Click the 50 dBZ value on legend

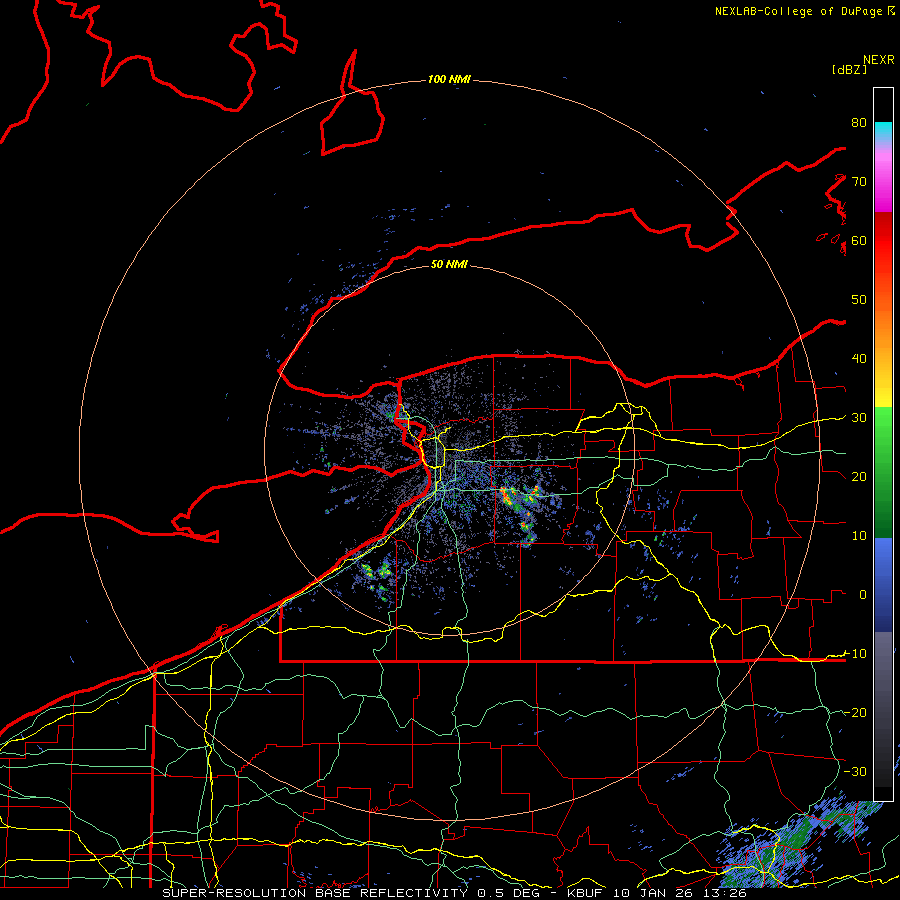point(859,300)
